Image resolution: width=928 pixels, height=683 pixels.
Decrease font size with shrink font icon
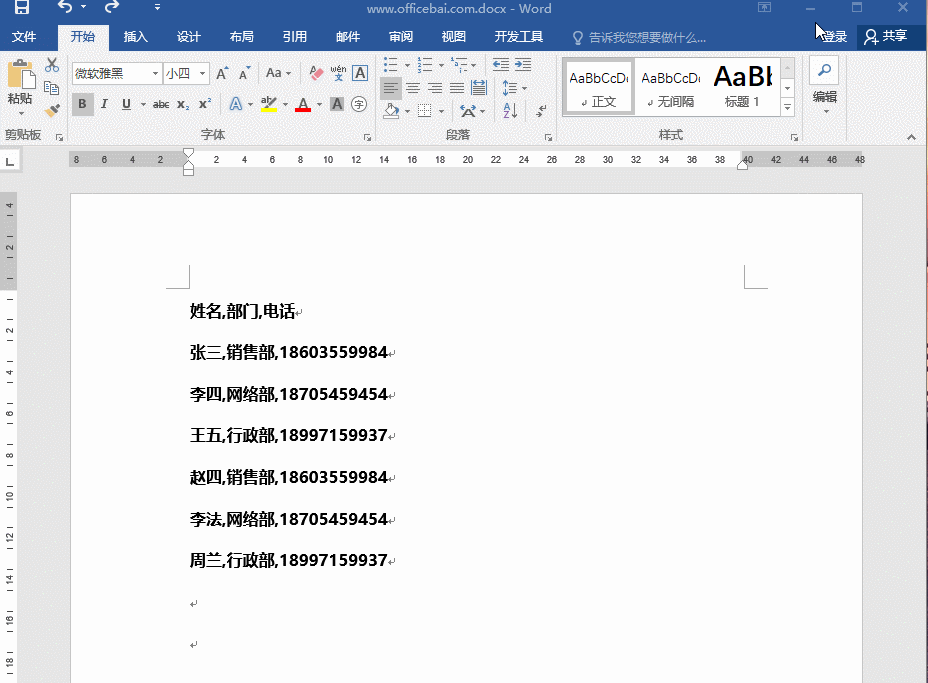pos(244,73)
